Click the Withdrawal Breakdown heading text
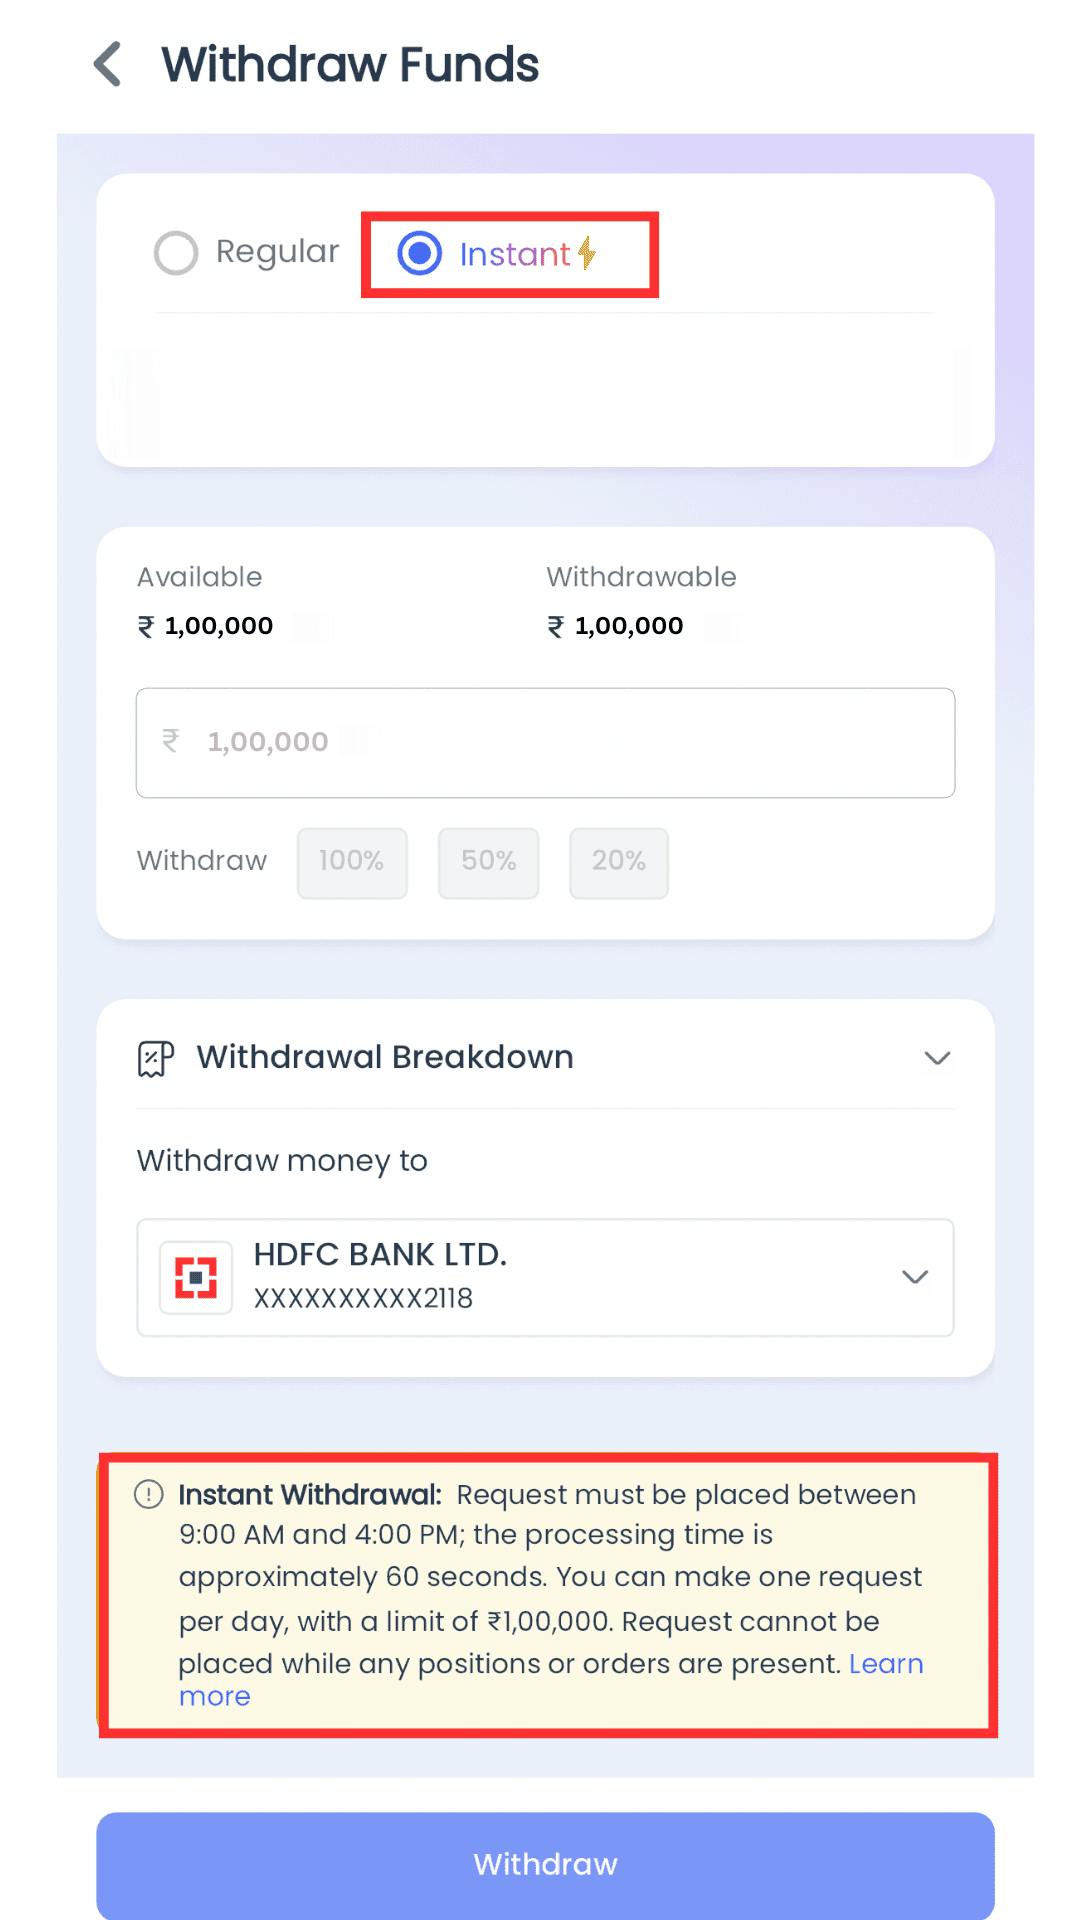This screenshot has height=1920, width=1080. (x=385, y=1057)
